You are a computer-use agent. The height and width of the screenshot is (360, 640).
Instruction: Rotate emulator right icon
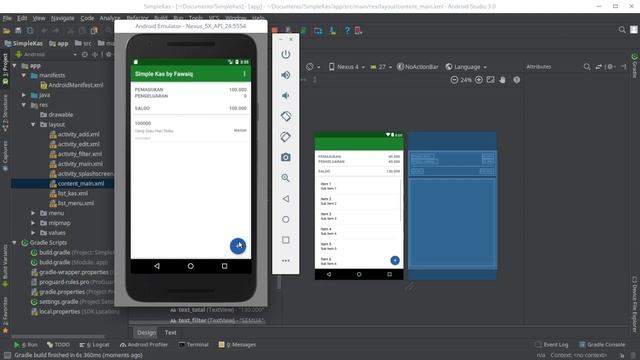[x=286, y=137]
